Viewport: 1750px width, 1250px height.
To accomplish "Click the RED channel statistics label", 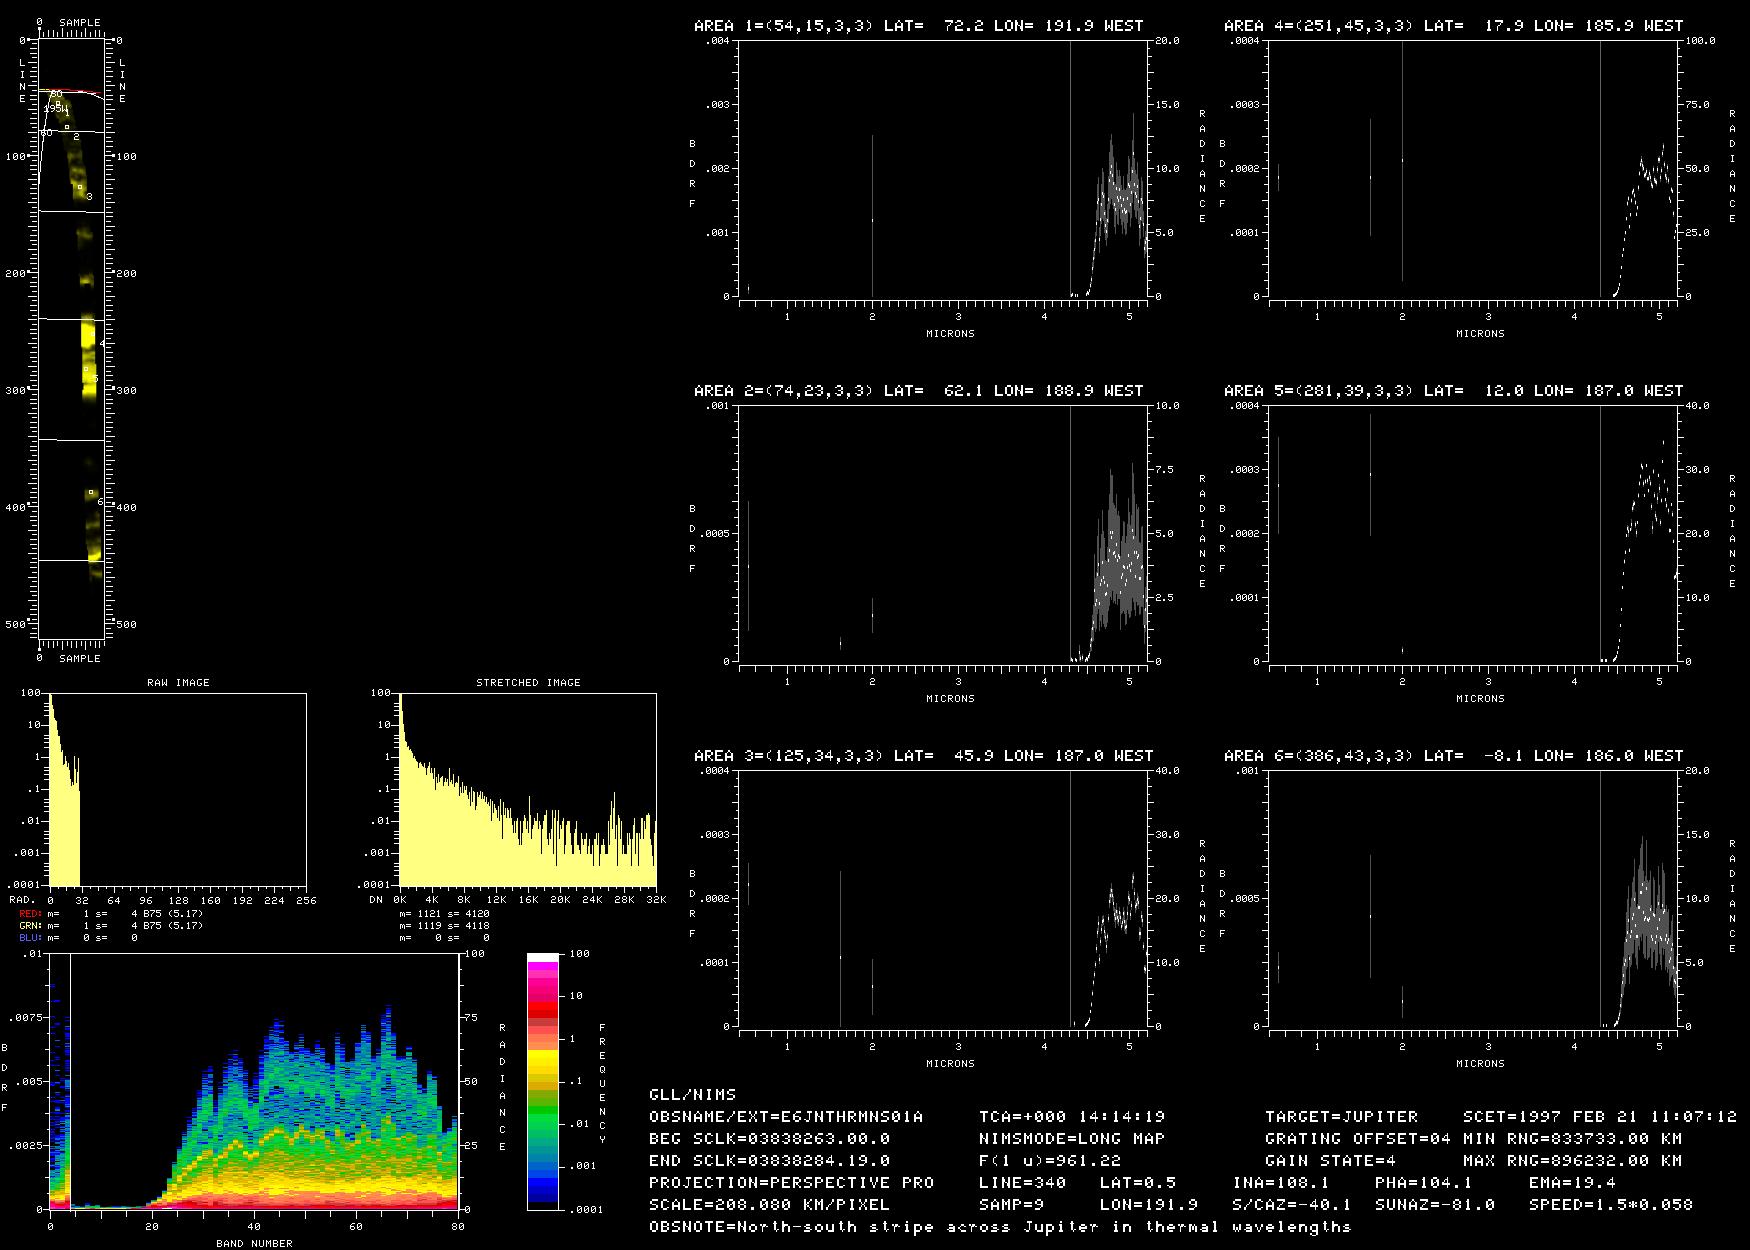I will [31, 914].
